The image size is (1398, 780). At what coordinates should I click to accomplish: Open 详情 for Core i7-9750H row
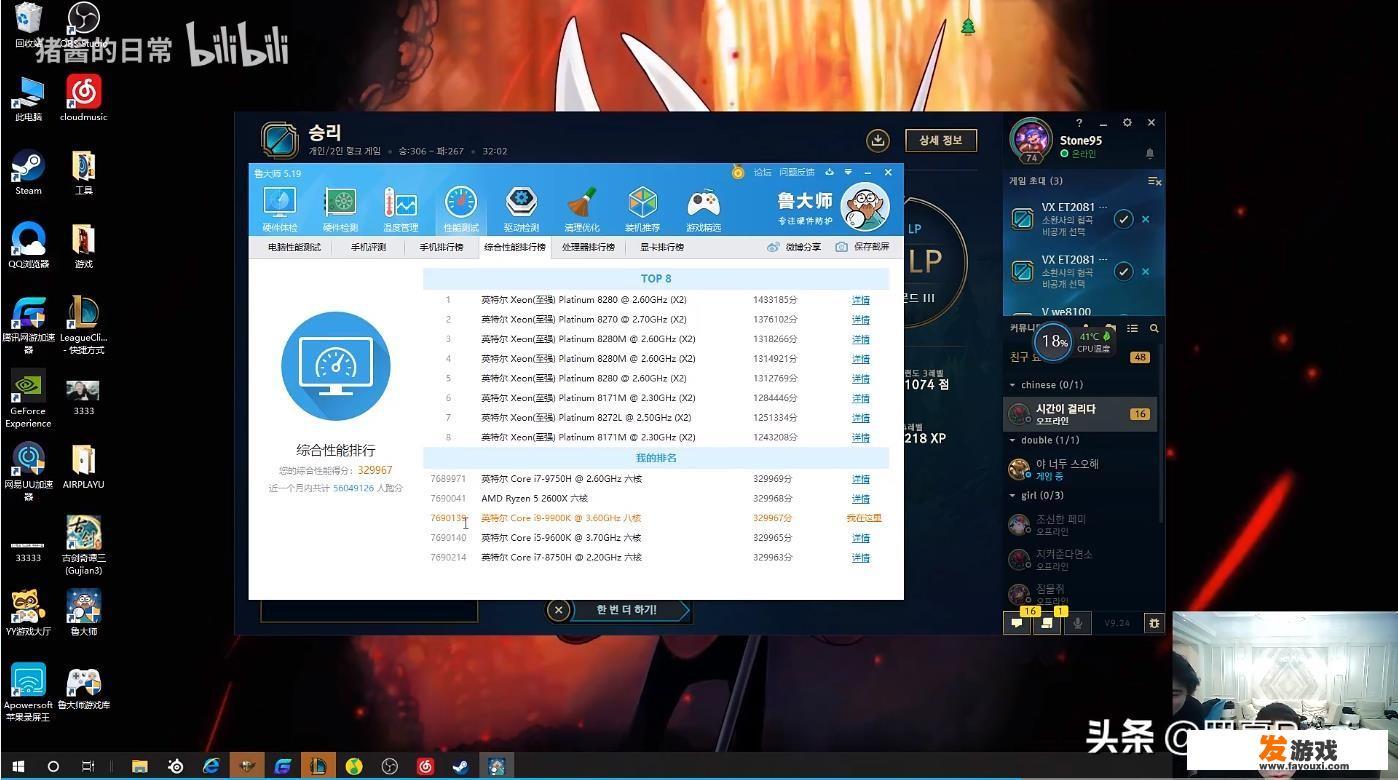point(860,479)
